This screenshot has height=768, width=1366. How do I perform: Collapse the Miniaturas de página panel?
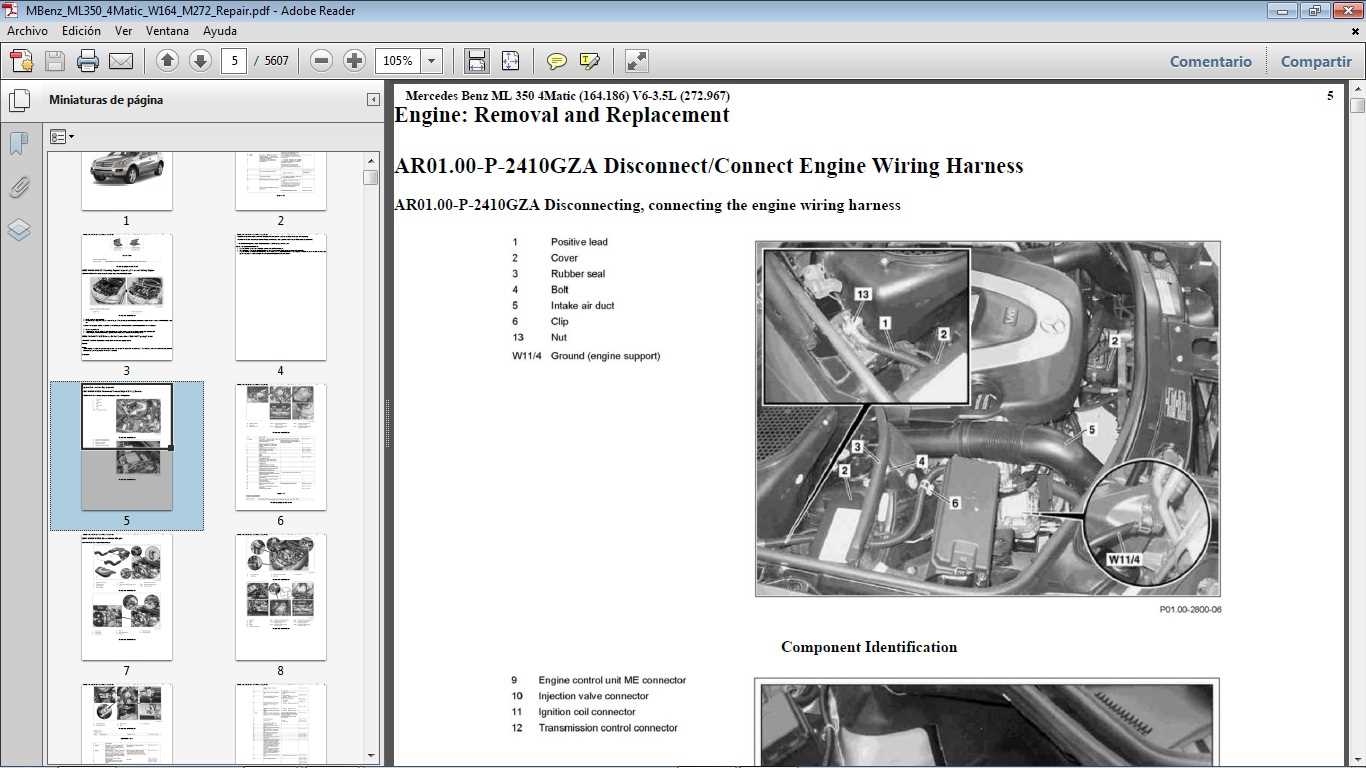[x=373, y=100]
